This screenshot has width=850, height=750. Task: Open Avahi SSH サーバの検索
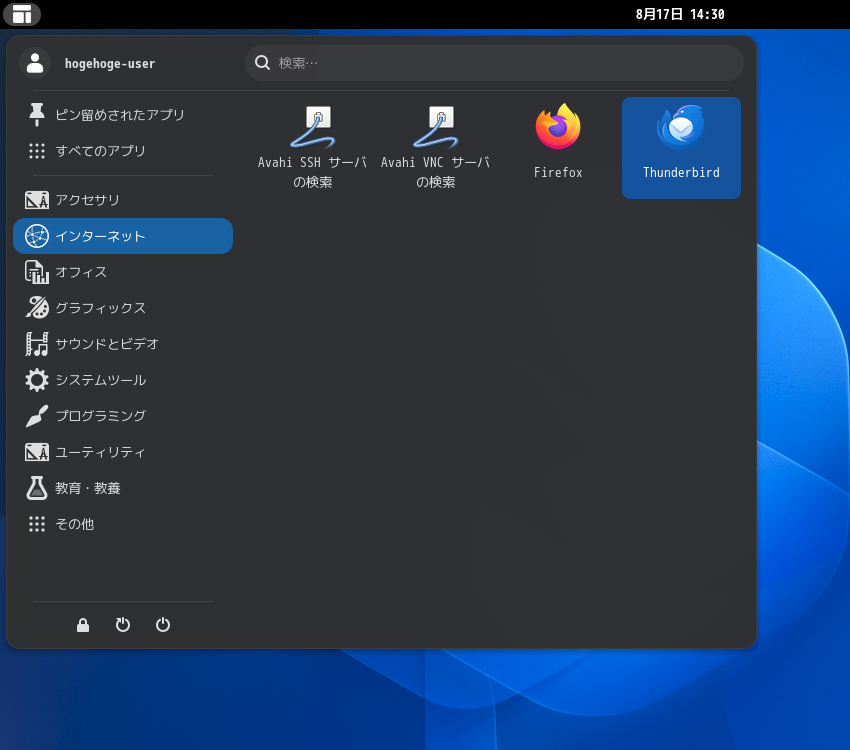click(312, 147)
